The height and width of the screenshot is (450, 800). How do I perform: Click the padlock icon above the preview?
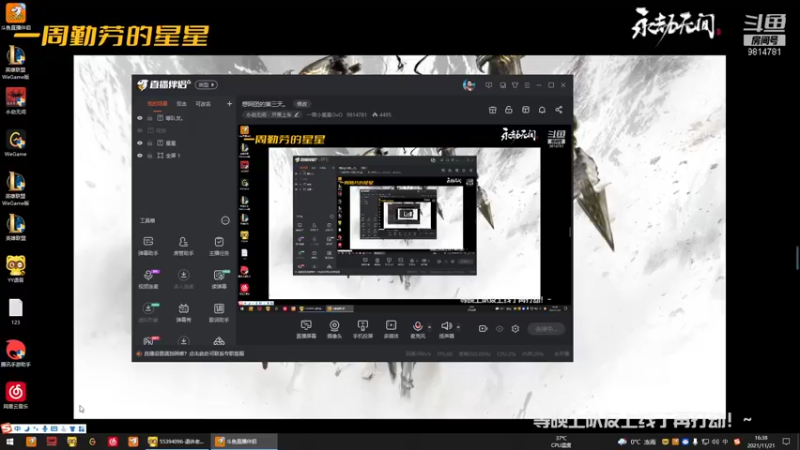click(x=509, y=110)
